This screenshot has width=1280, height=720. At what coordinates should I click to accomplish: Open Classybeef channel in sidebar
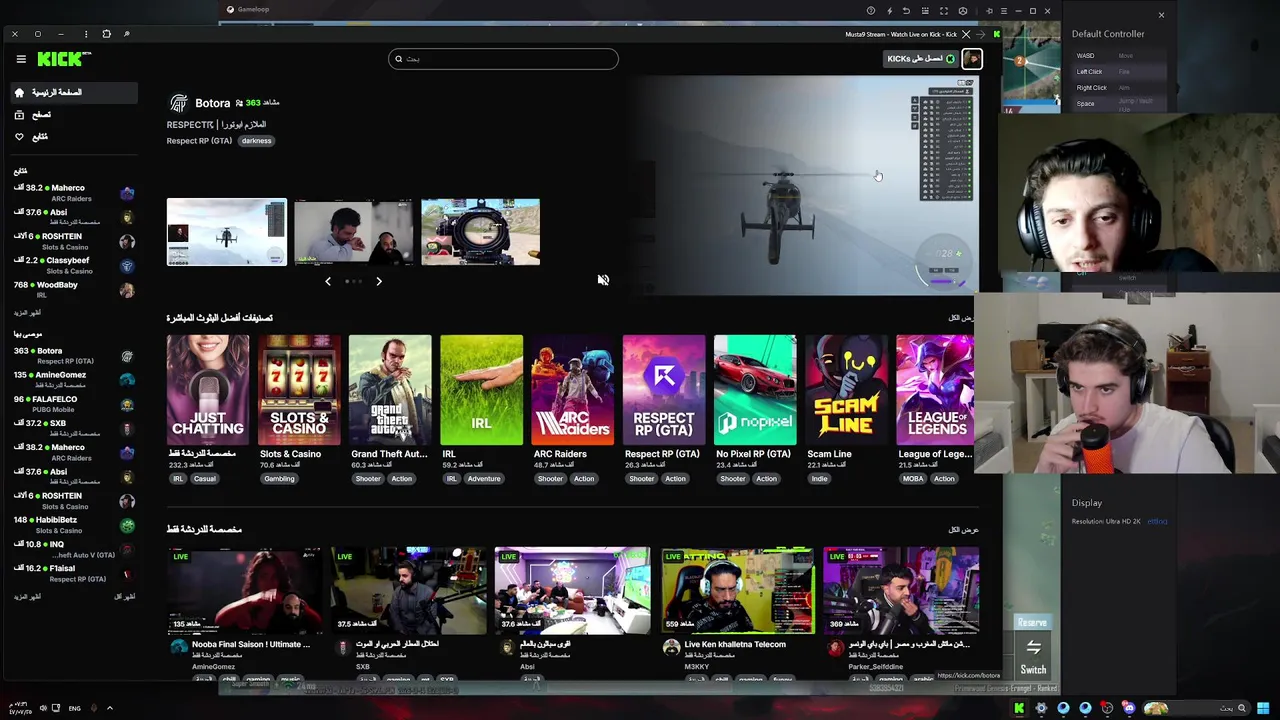(x=74, y=265)
